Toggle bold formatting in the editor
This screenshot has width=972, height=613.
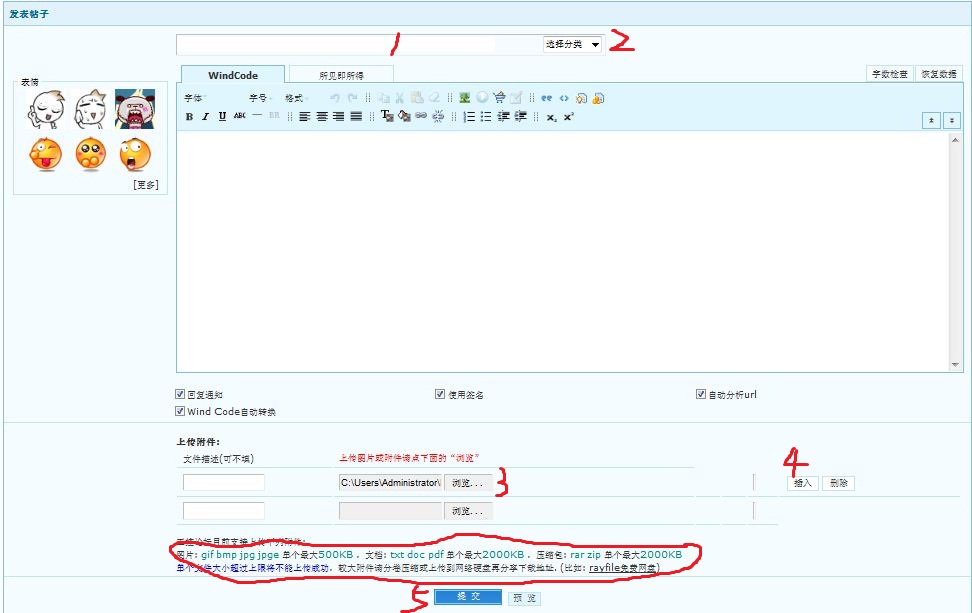[x=189, y=117]
